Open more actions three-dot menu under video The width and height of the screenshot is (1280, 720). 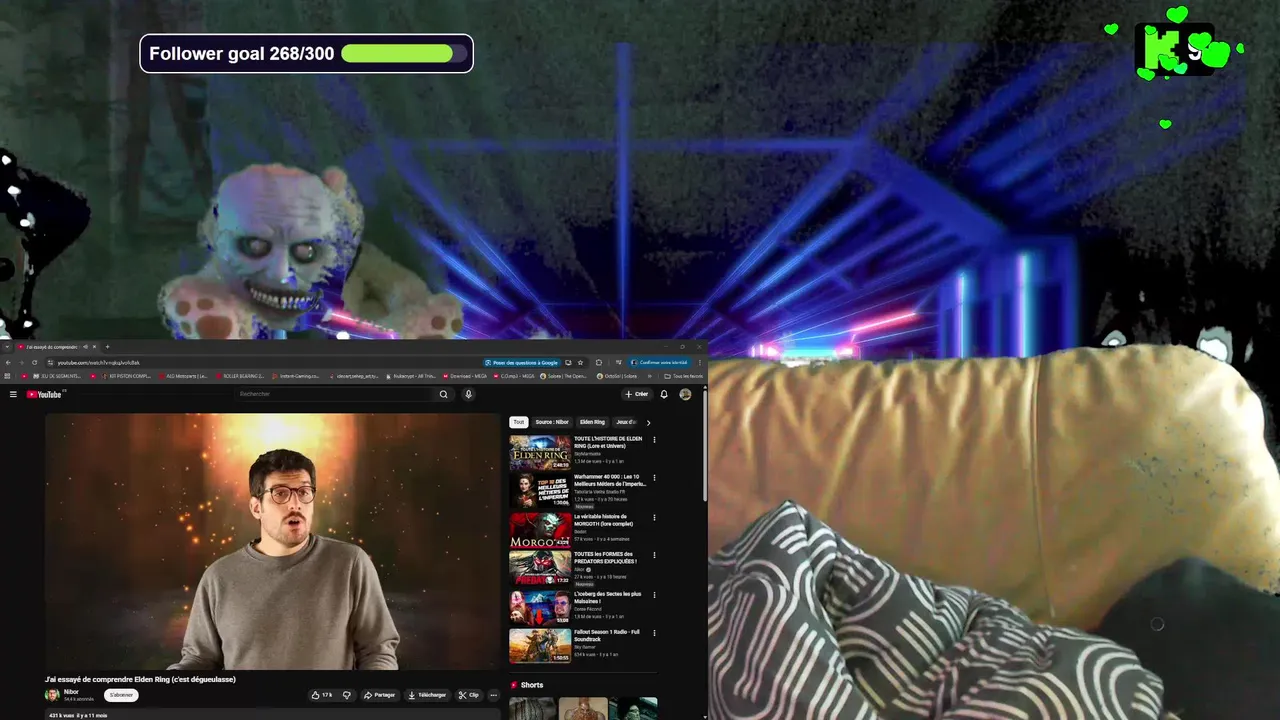(x=493, y=695)
